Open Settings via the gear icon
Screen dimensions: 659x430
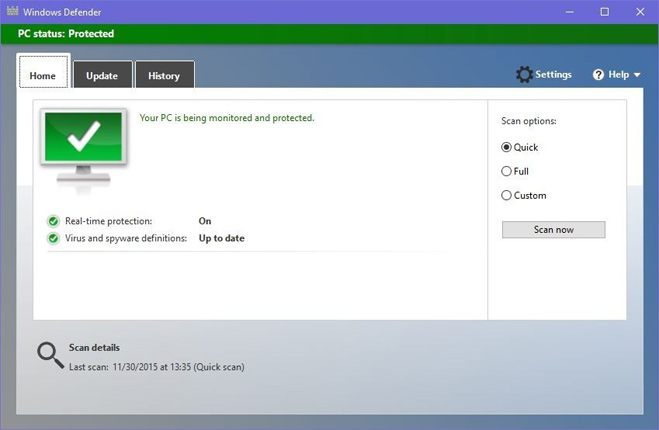pos(524,74)
